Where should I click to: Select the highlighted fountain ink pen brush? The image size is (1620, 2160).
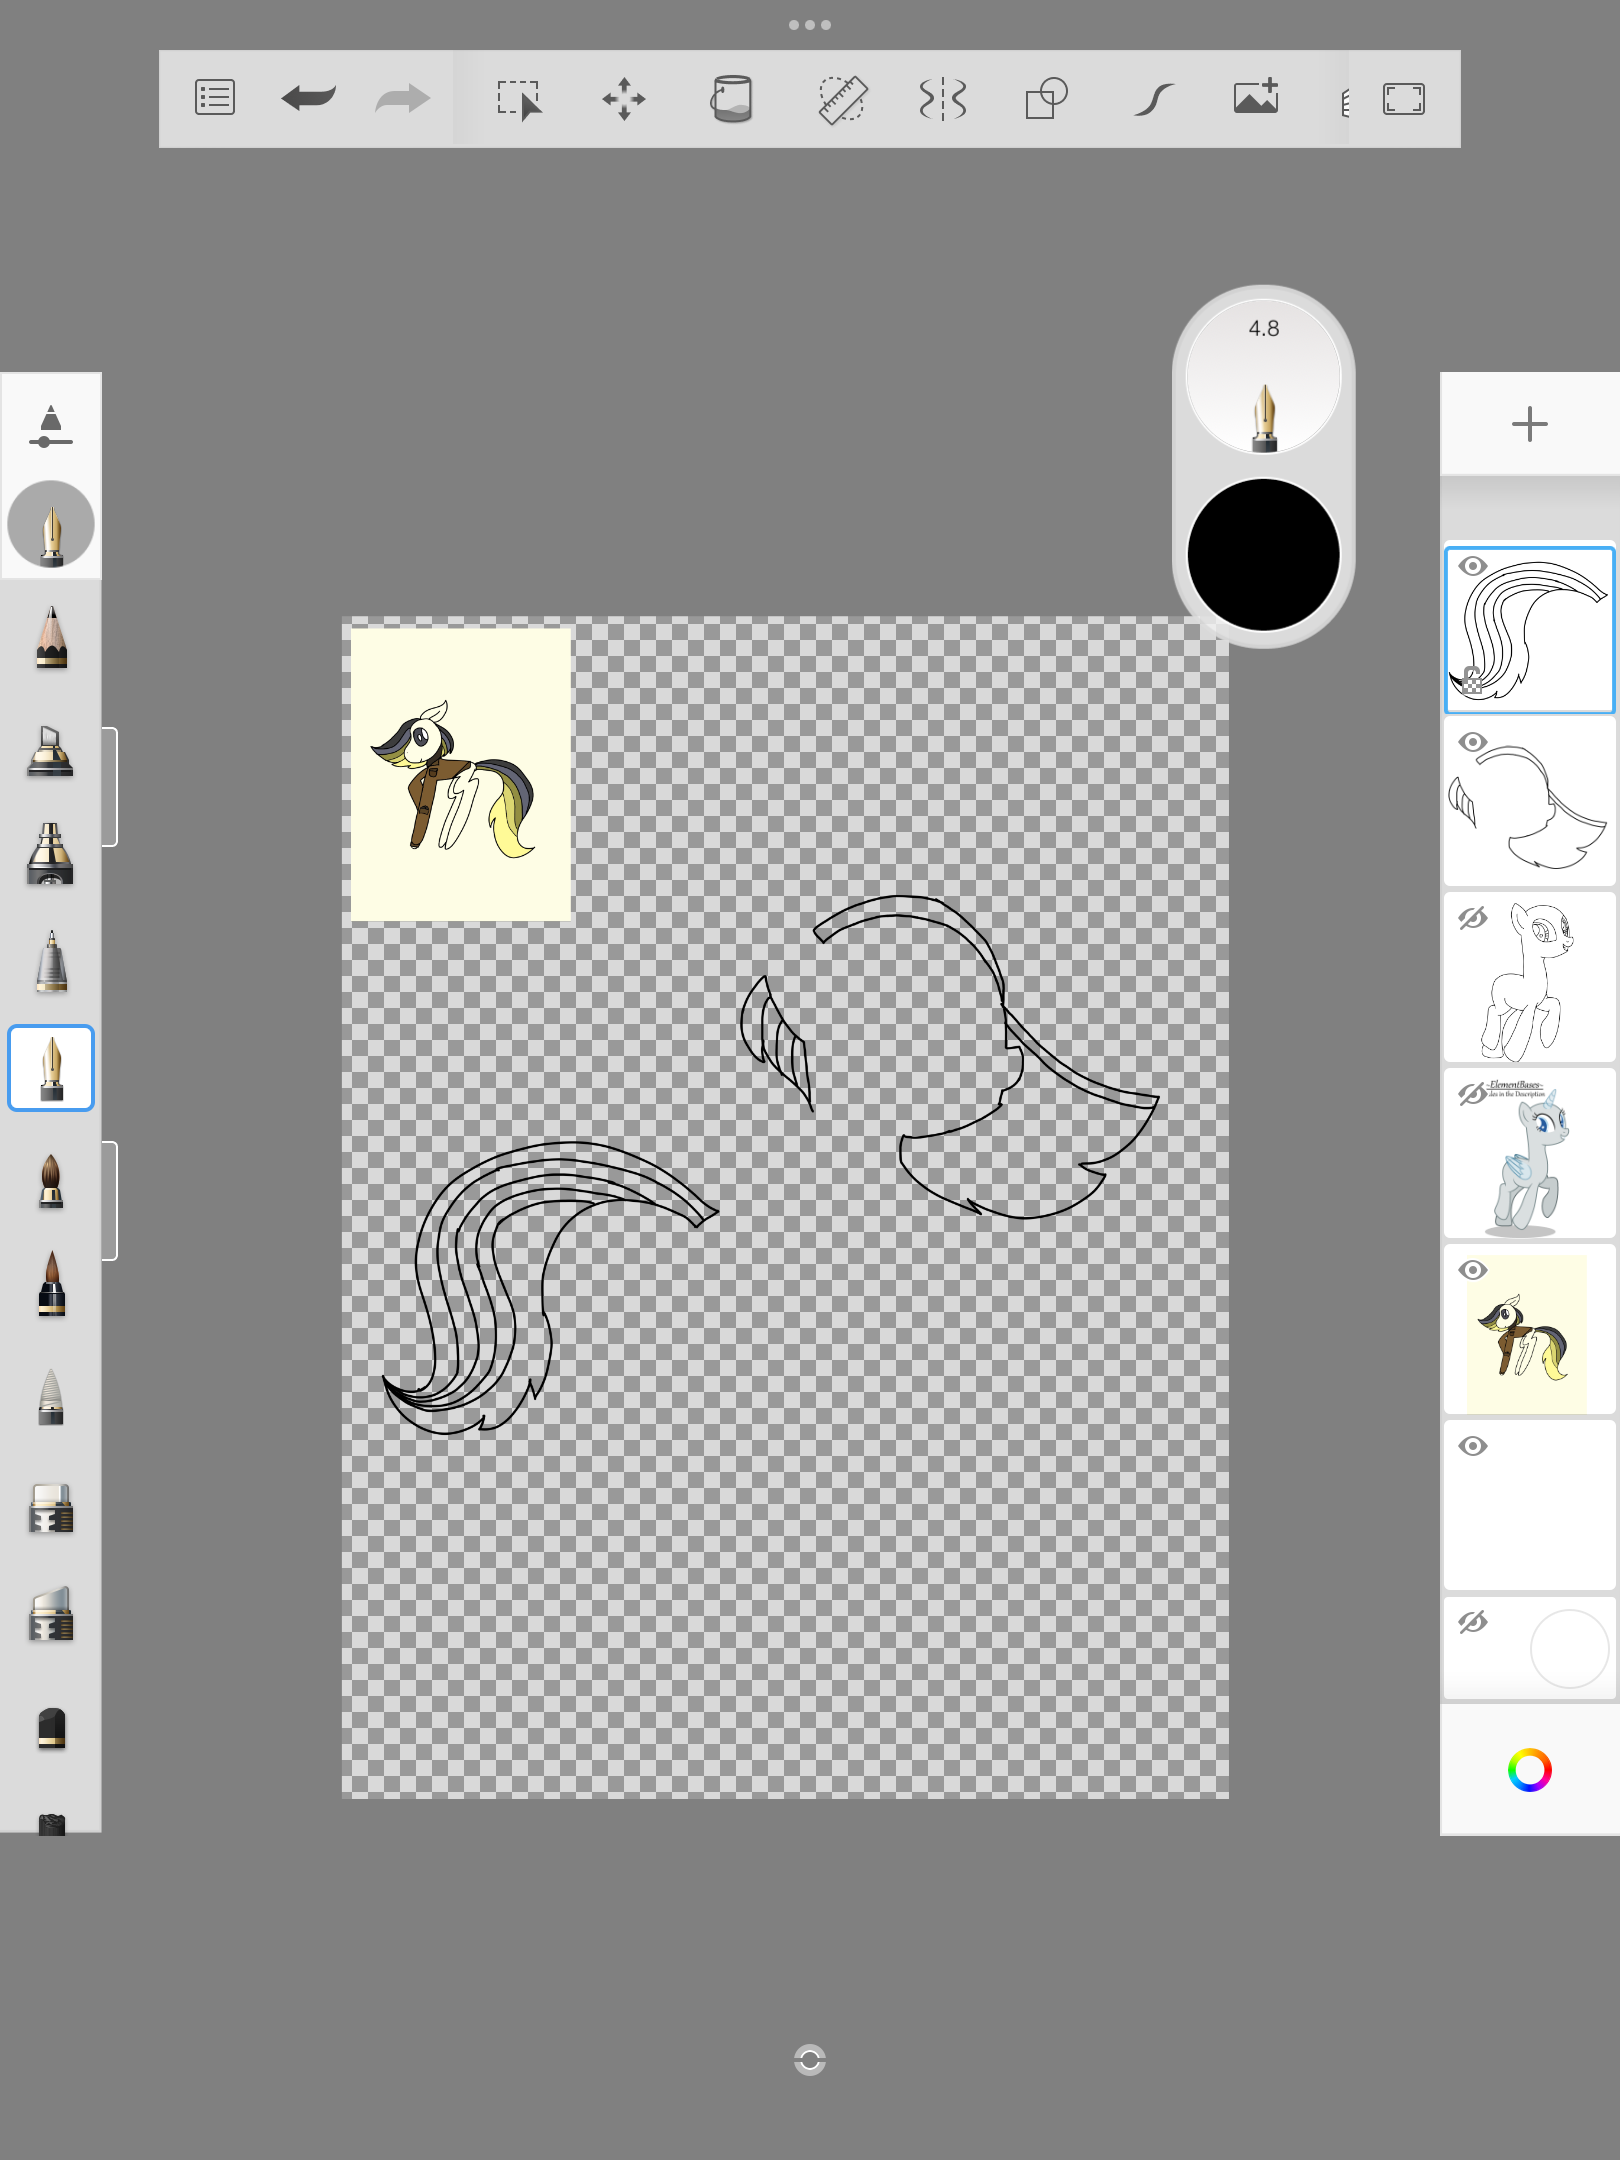tap(51, 1068)
